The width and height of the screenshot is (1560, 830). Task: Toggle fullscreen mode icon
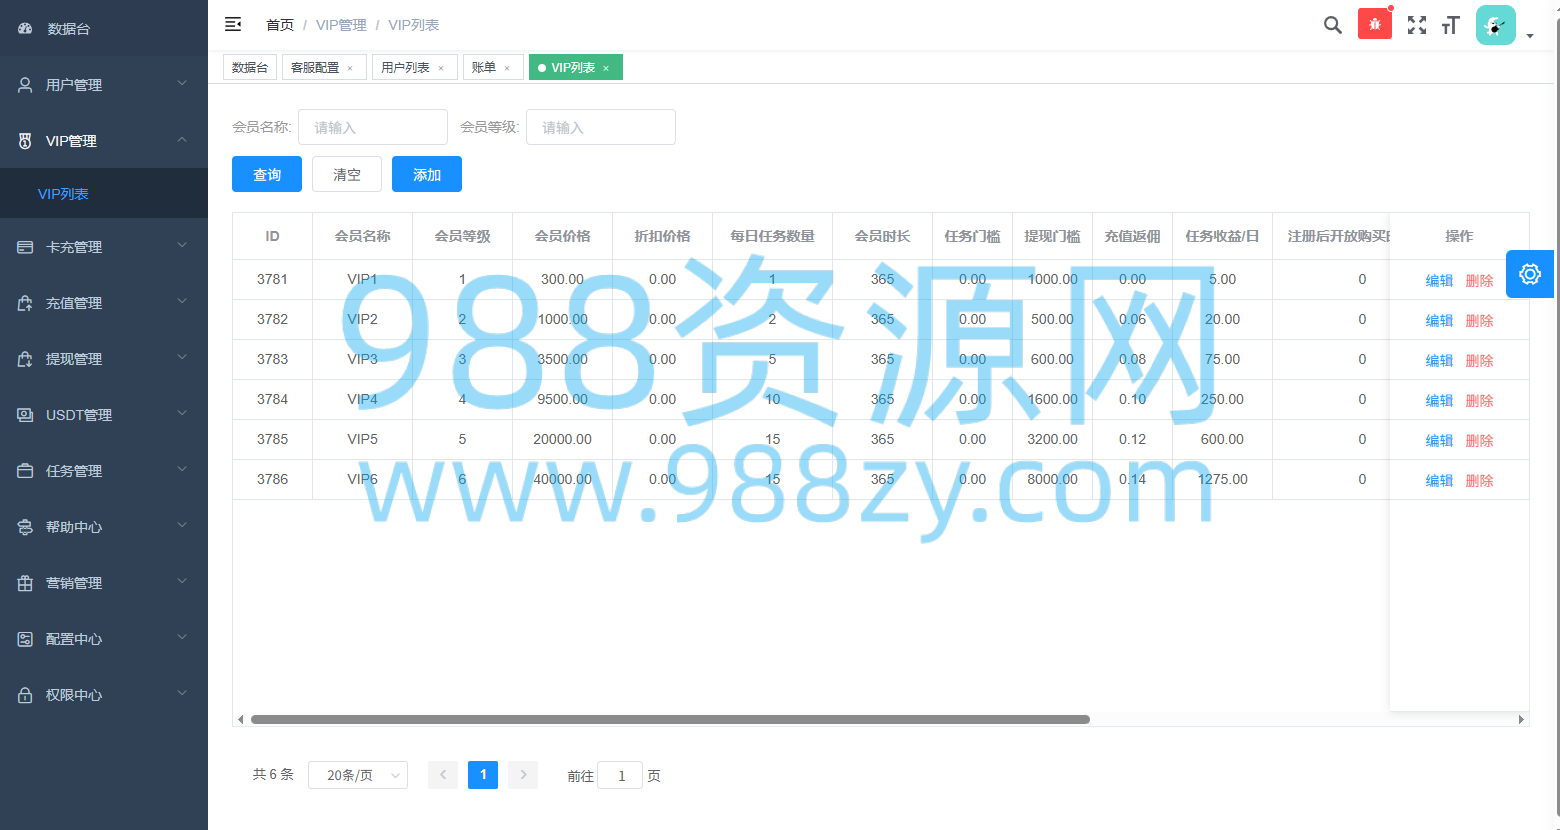click(x=1417, y=25)
